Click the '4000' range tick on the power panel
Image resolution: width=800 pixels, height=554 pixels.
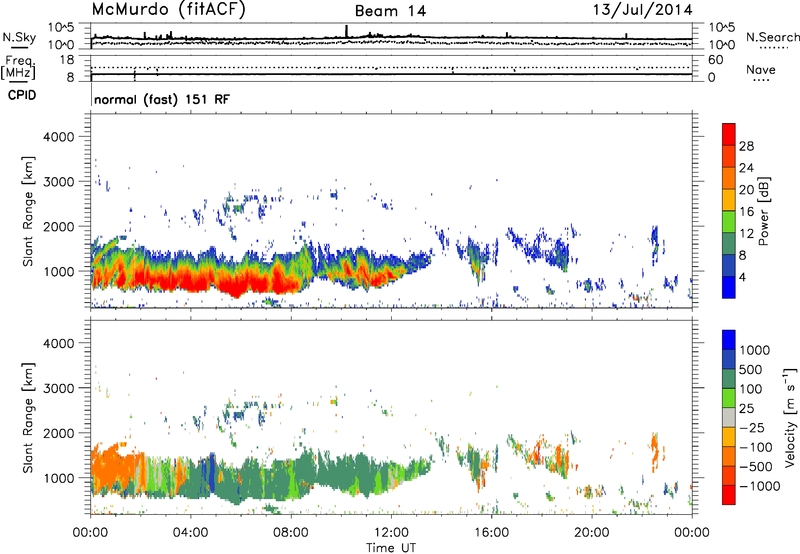[x=58, y=137]
